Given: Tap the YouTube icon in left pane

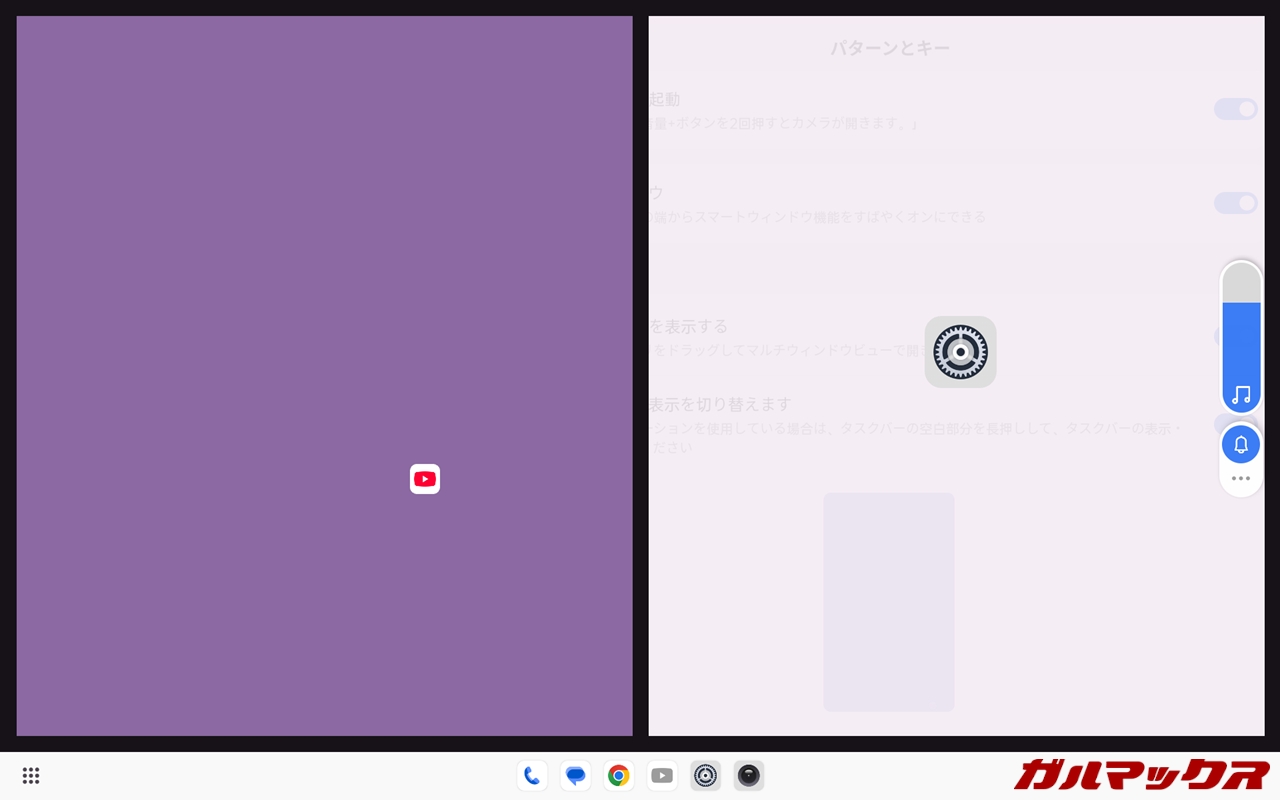Looking at the screenshot, I should pyautogui.click(x=425, y=479).
